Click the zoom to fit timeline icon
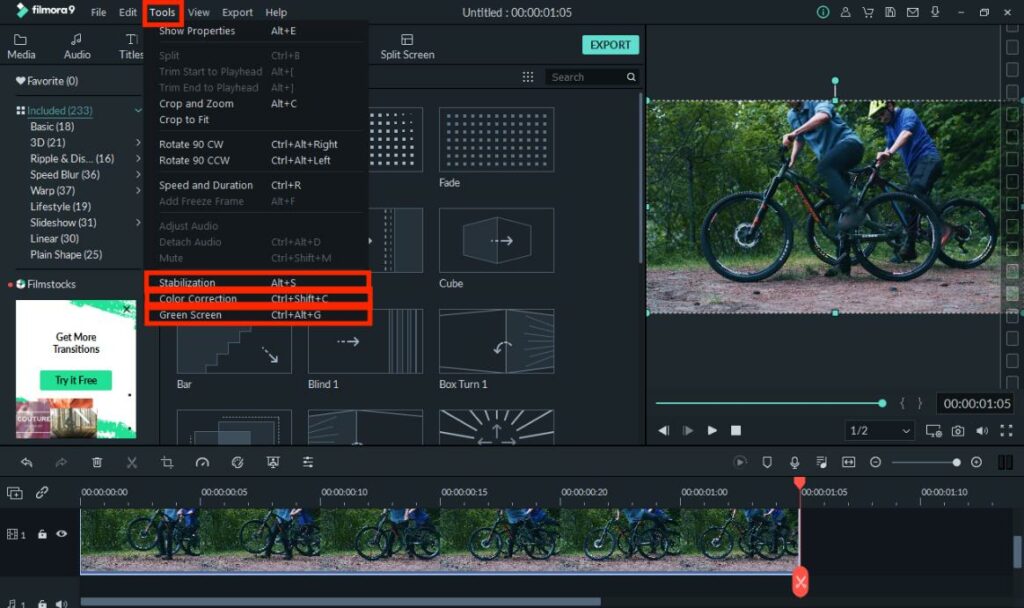This screenshot has width=1024, height=608. [848, 462]
